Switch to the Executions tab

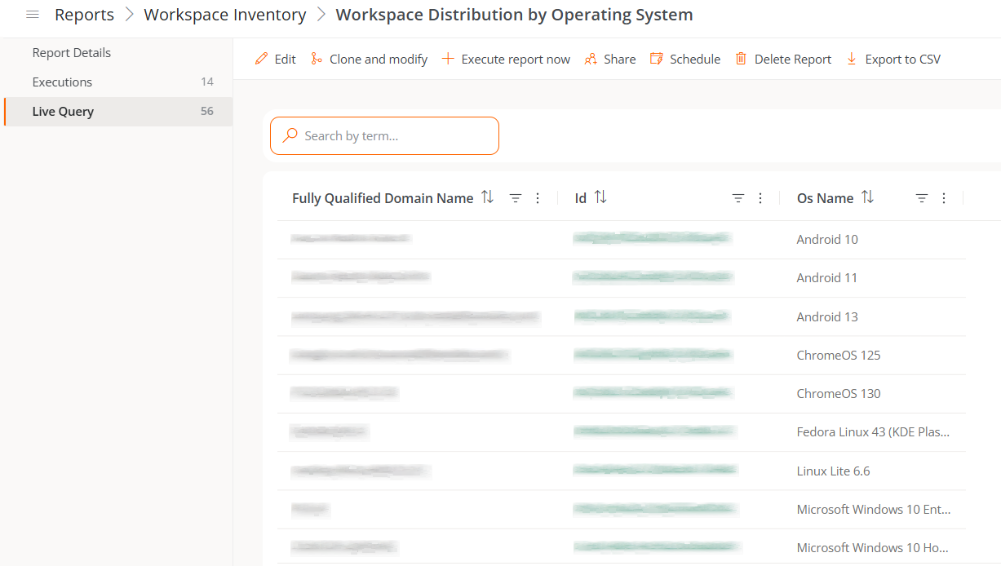(62, 82)
